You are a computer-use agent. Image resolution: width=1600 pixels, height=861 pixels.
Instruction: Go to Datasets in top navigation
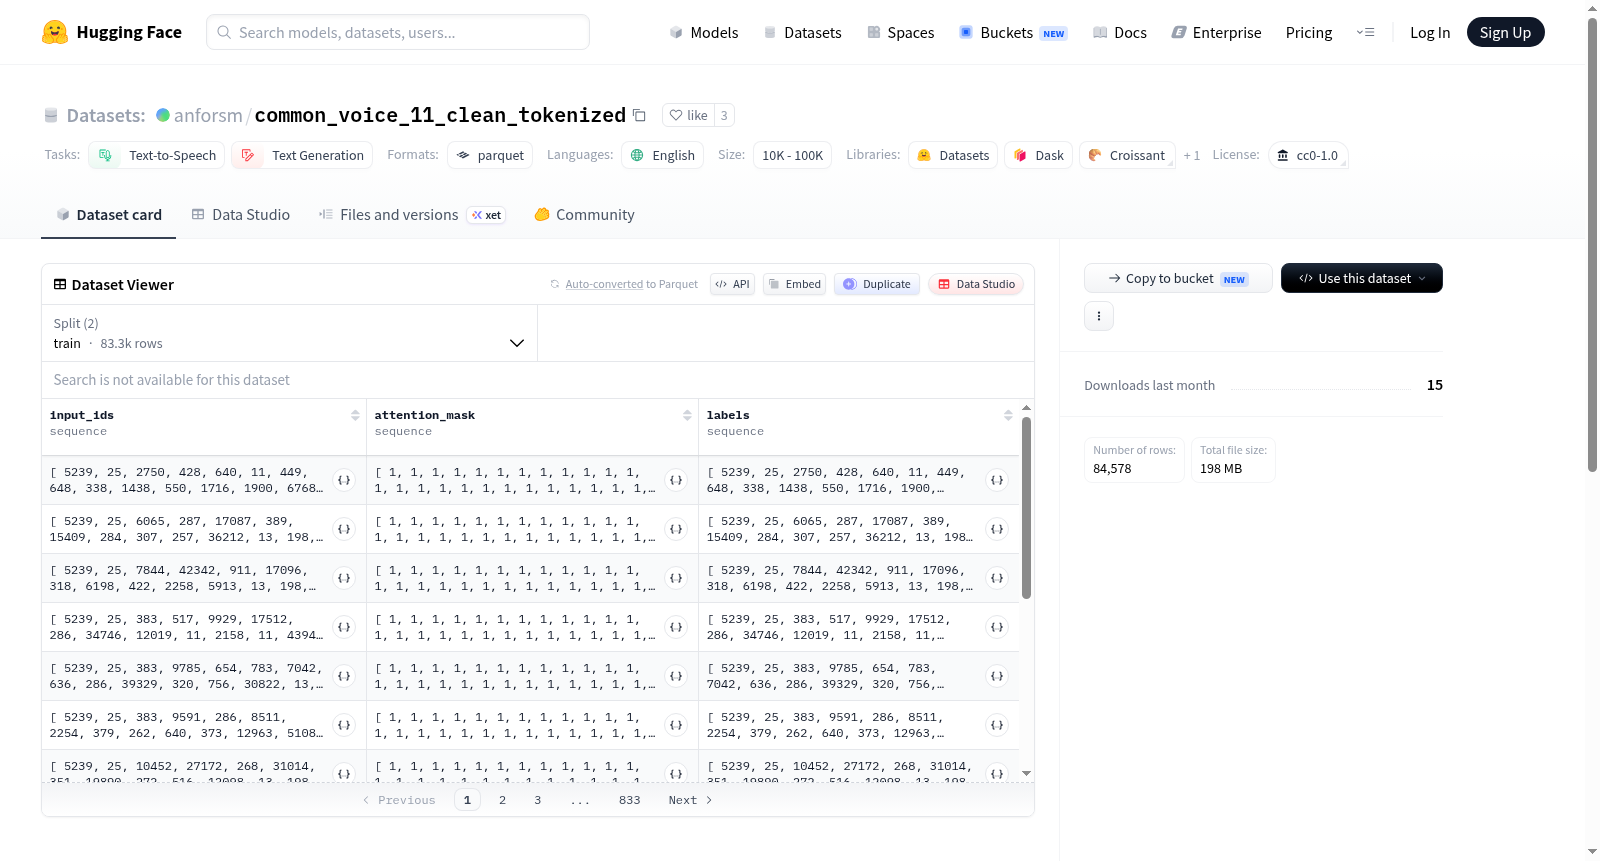click(x=802, y=32)
